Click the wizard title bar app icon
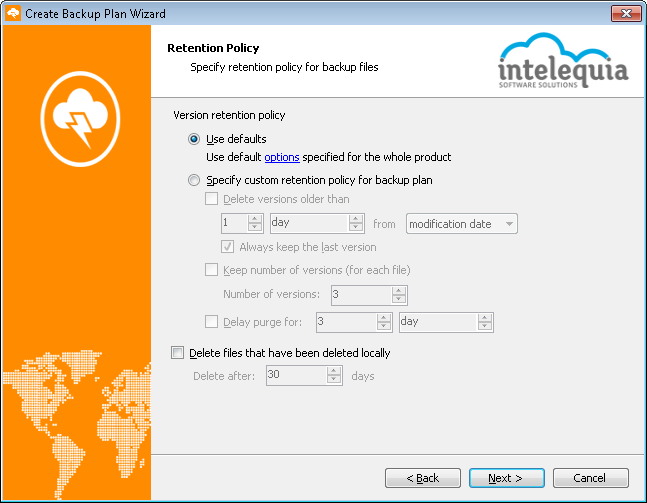 point(13,14)
